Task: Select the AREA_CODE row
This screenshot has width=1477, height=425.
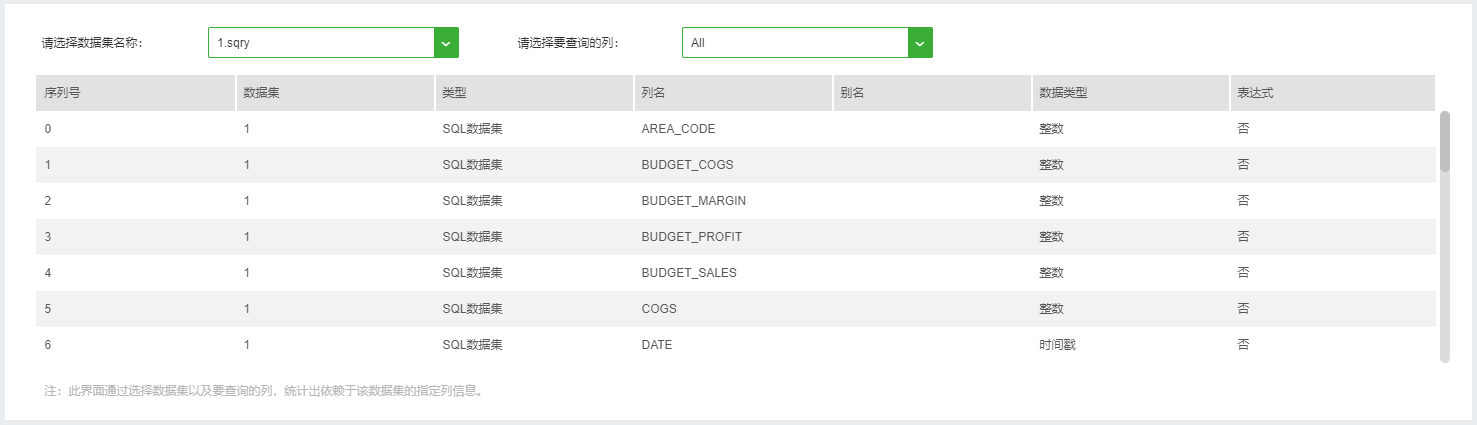Action: point(678,129)
